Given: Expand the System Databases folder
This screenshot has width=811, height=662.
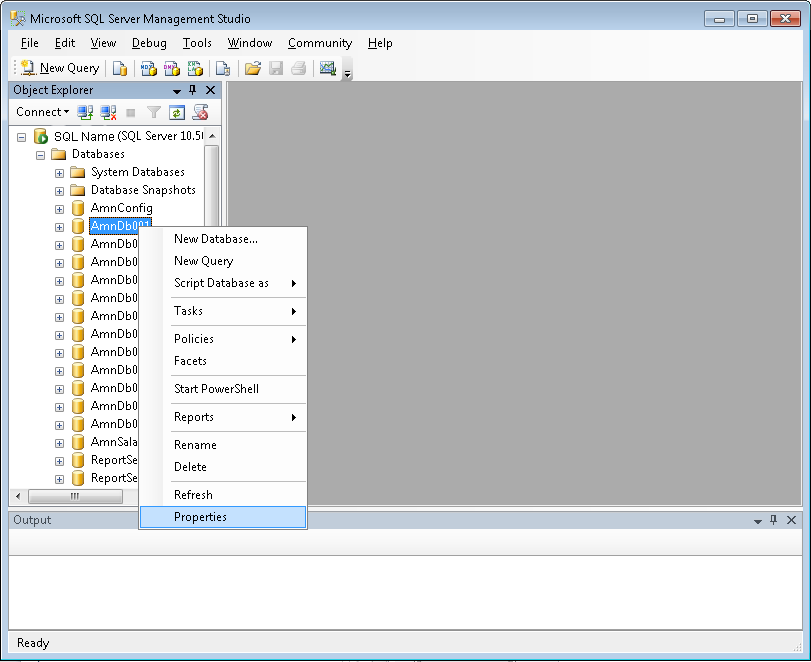Looking at the screenshot, I should coord(59,173).
